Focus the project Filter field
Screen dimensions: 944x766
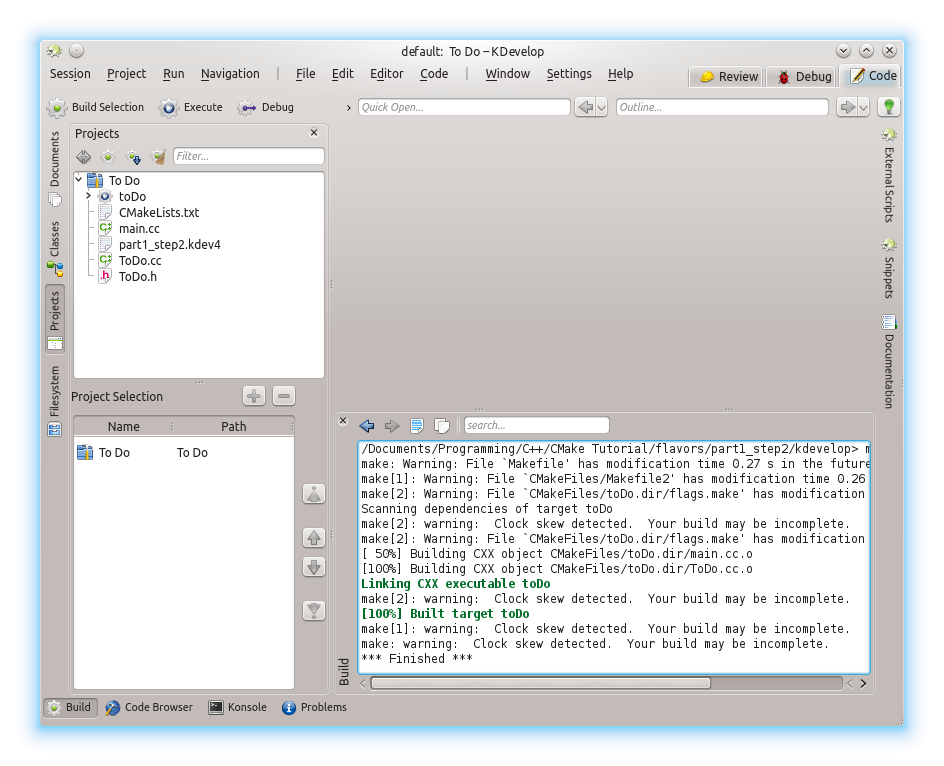249,156
